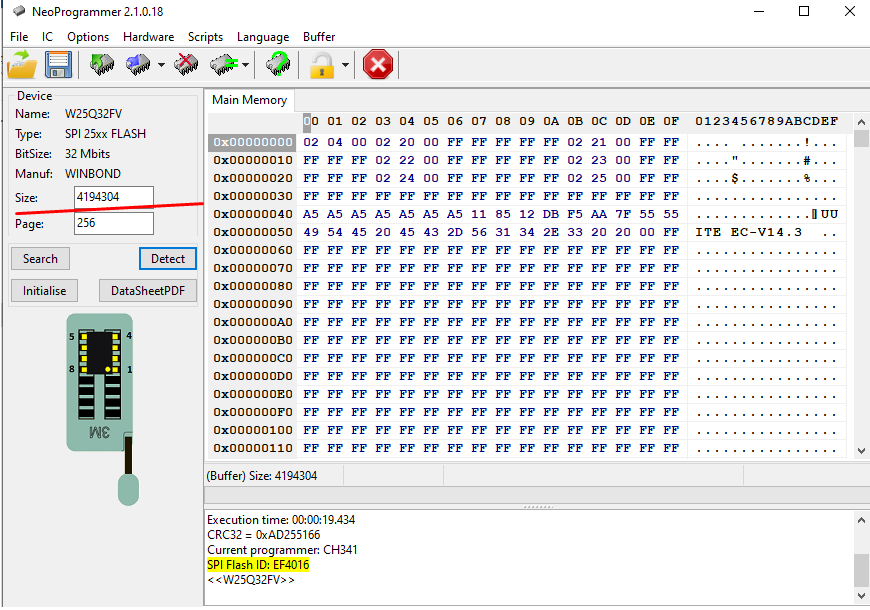Click the 0x00000010 address row
Viewport: 870px width, 610px height.
click(253, 160)
